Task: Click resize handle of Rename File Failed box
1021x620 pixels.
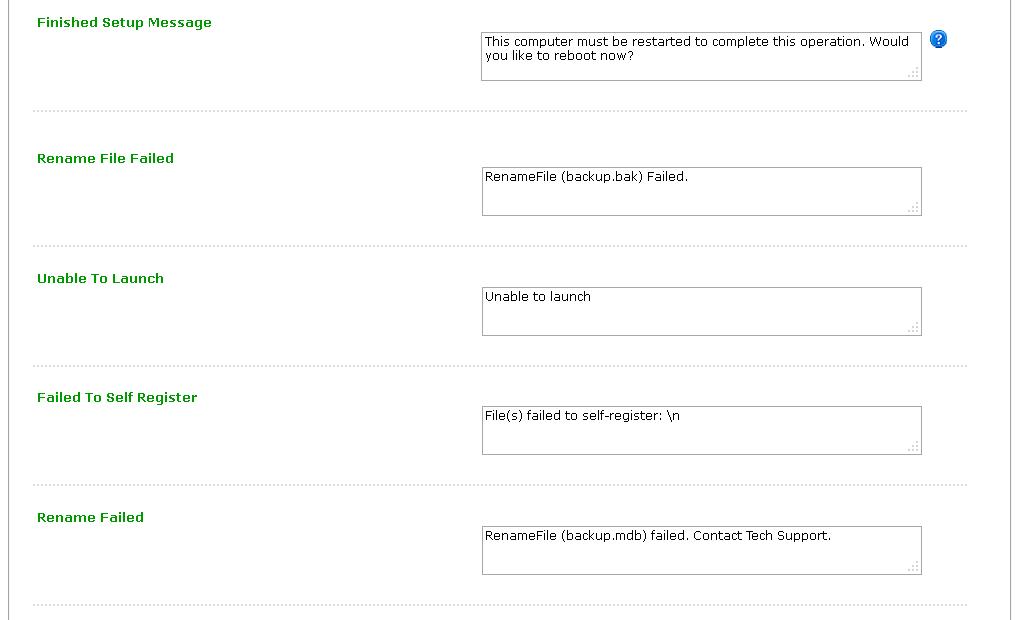Action: coord(913,208)
